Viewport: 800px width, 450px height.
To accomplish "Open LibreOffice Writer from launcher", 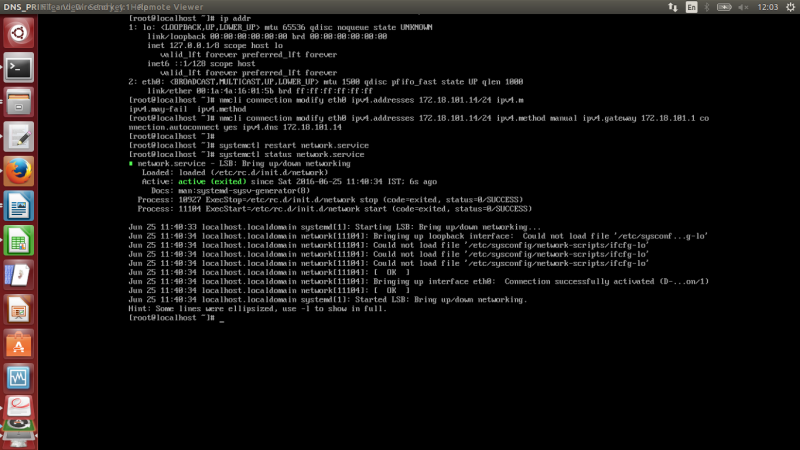I will (19, 206).
